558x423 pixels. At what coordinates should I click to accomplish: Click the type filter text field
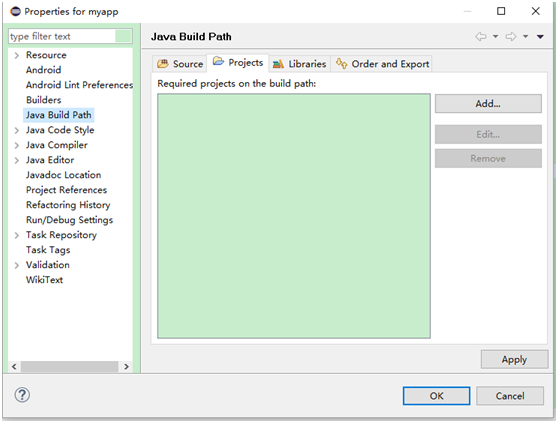[62, 36]
